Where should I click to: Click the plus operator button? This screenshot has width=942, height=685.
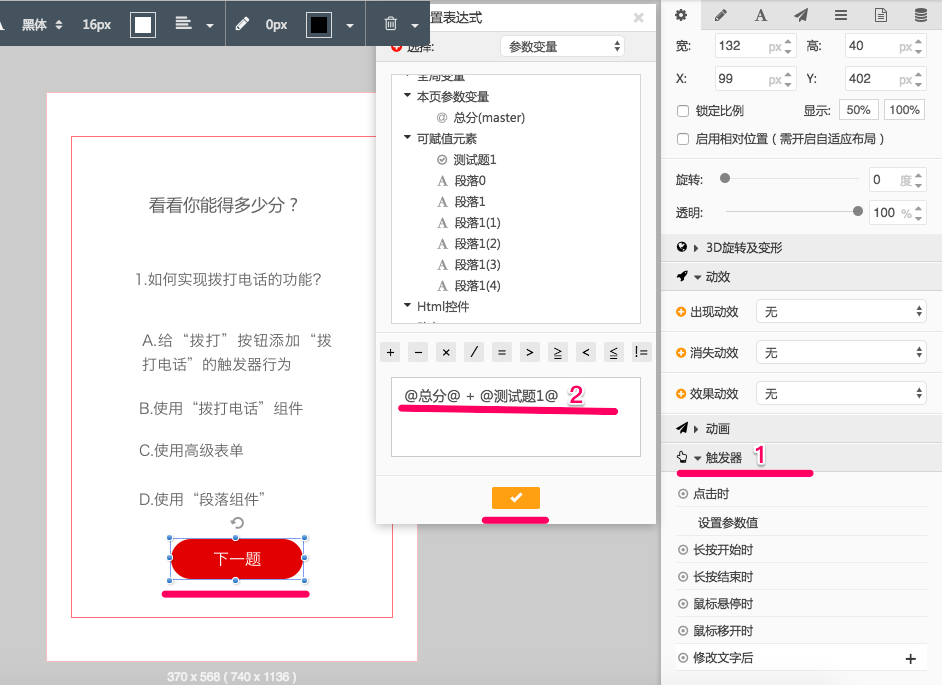click(x=391, y=352)
